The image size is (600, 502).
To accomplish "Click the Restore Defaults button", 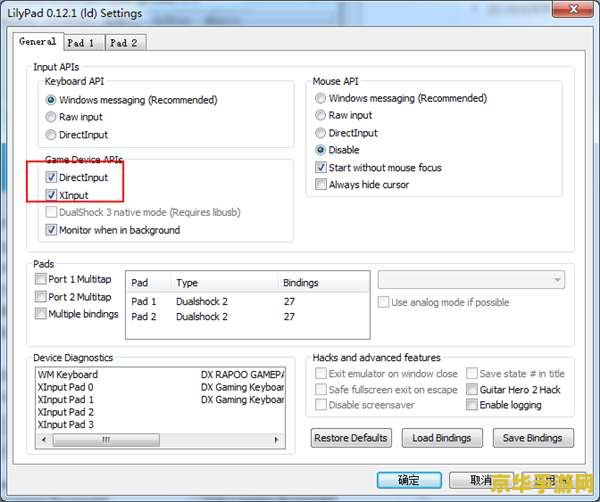I will (x=351, y=438).
